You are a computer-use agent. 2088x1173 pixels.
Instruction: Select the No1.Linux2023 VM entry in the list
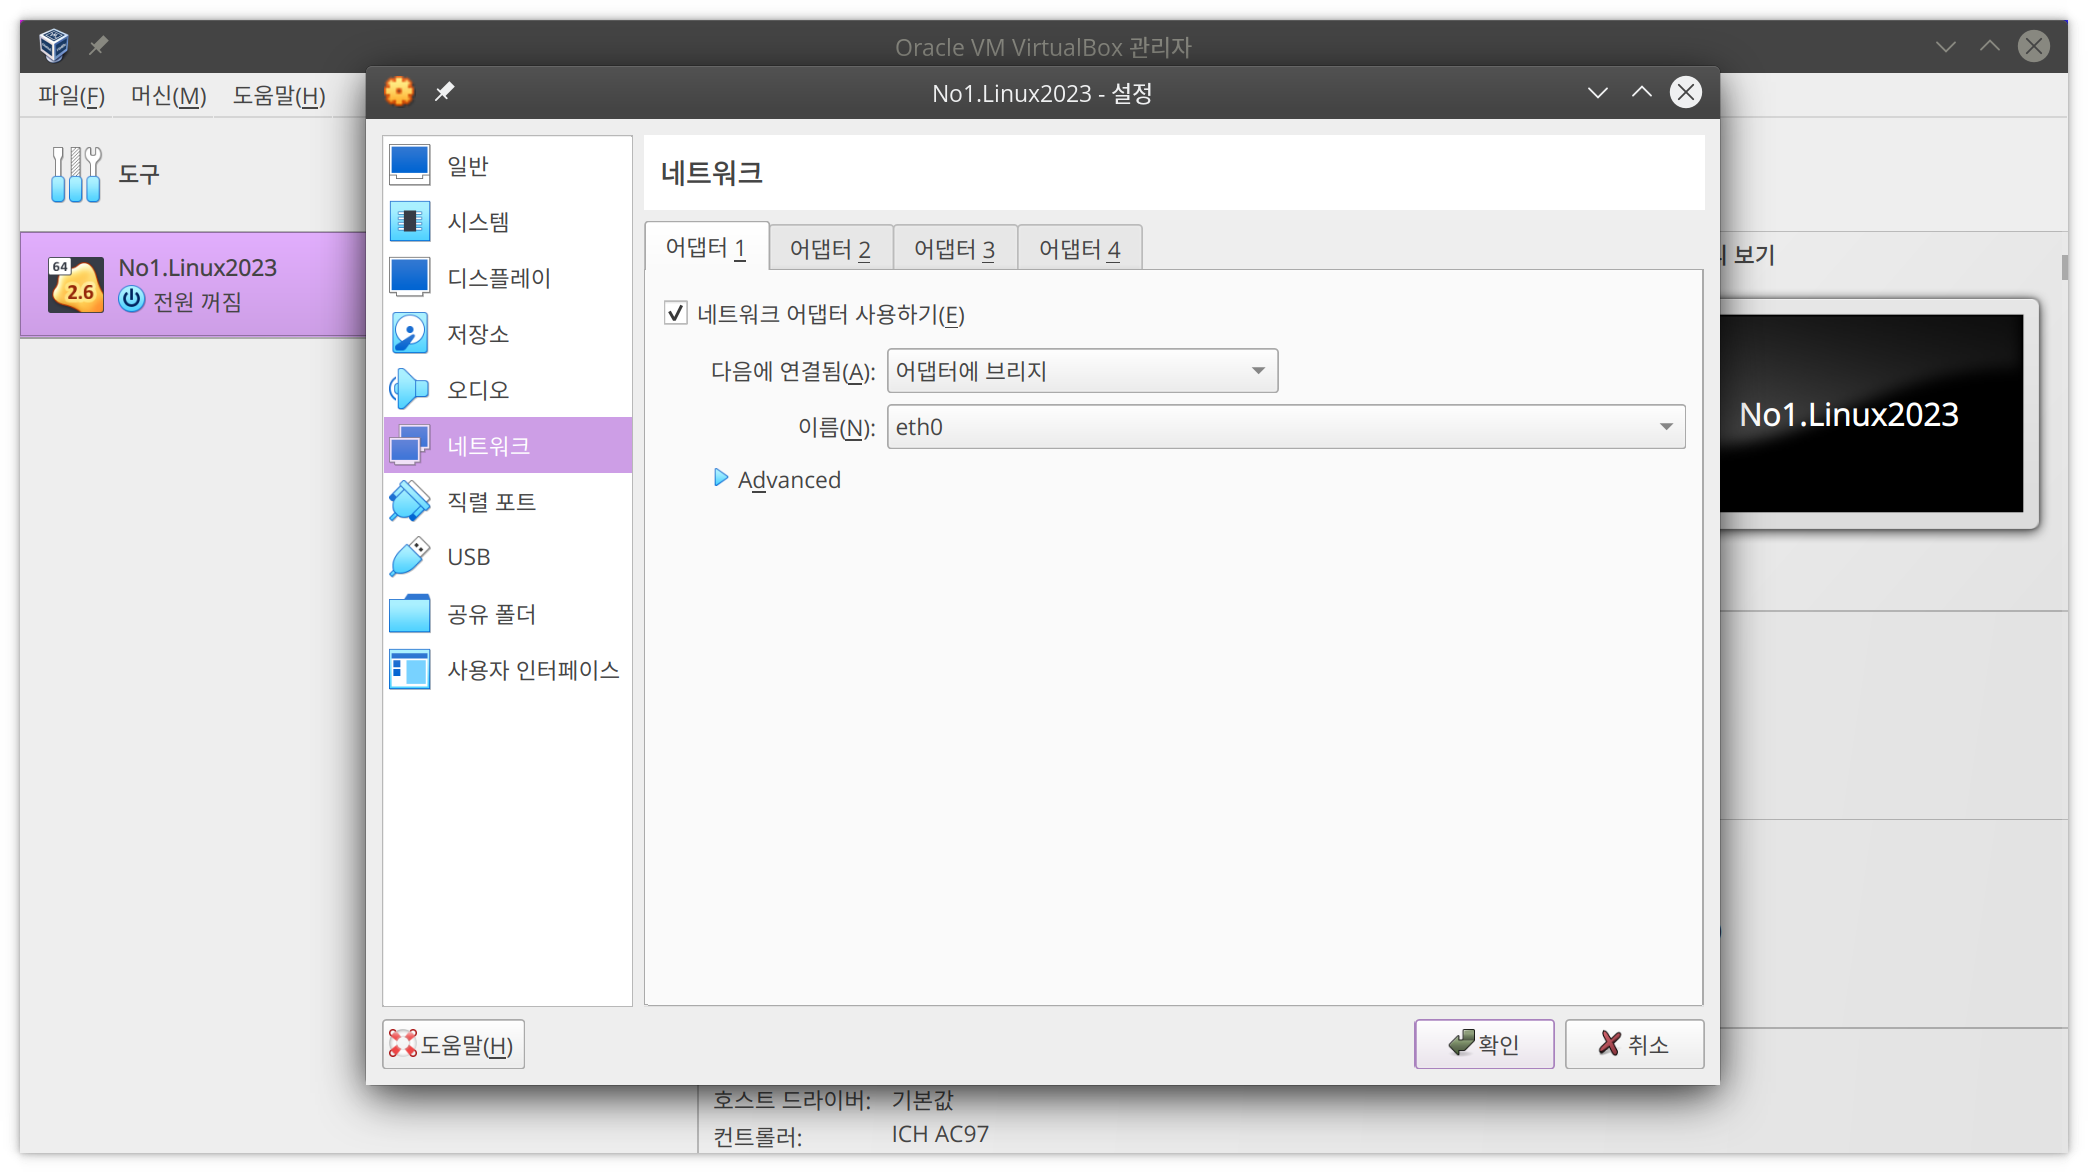click(x=193, y=285)
